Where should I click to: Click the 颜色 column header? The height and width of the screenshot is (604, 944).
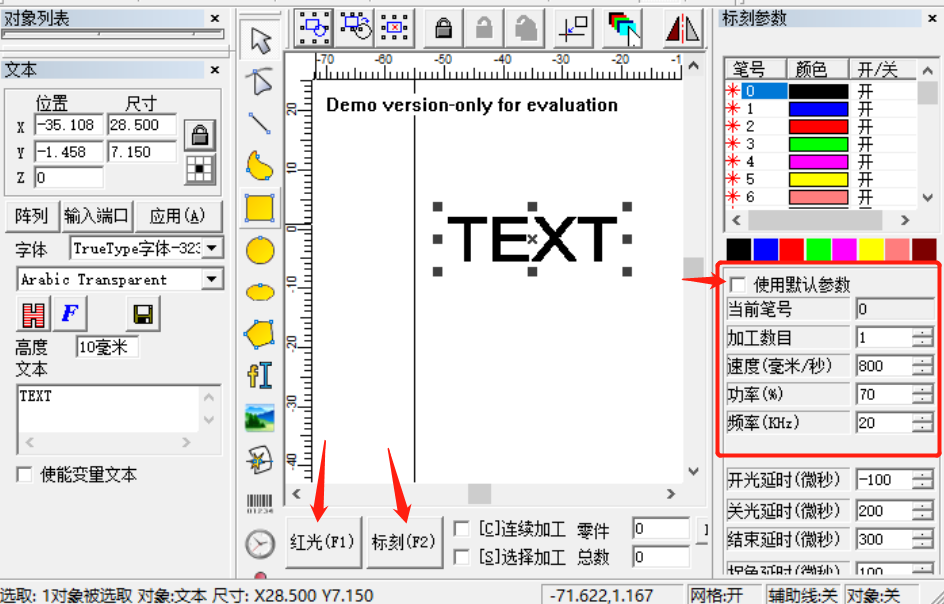coord(818,69)
